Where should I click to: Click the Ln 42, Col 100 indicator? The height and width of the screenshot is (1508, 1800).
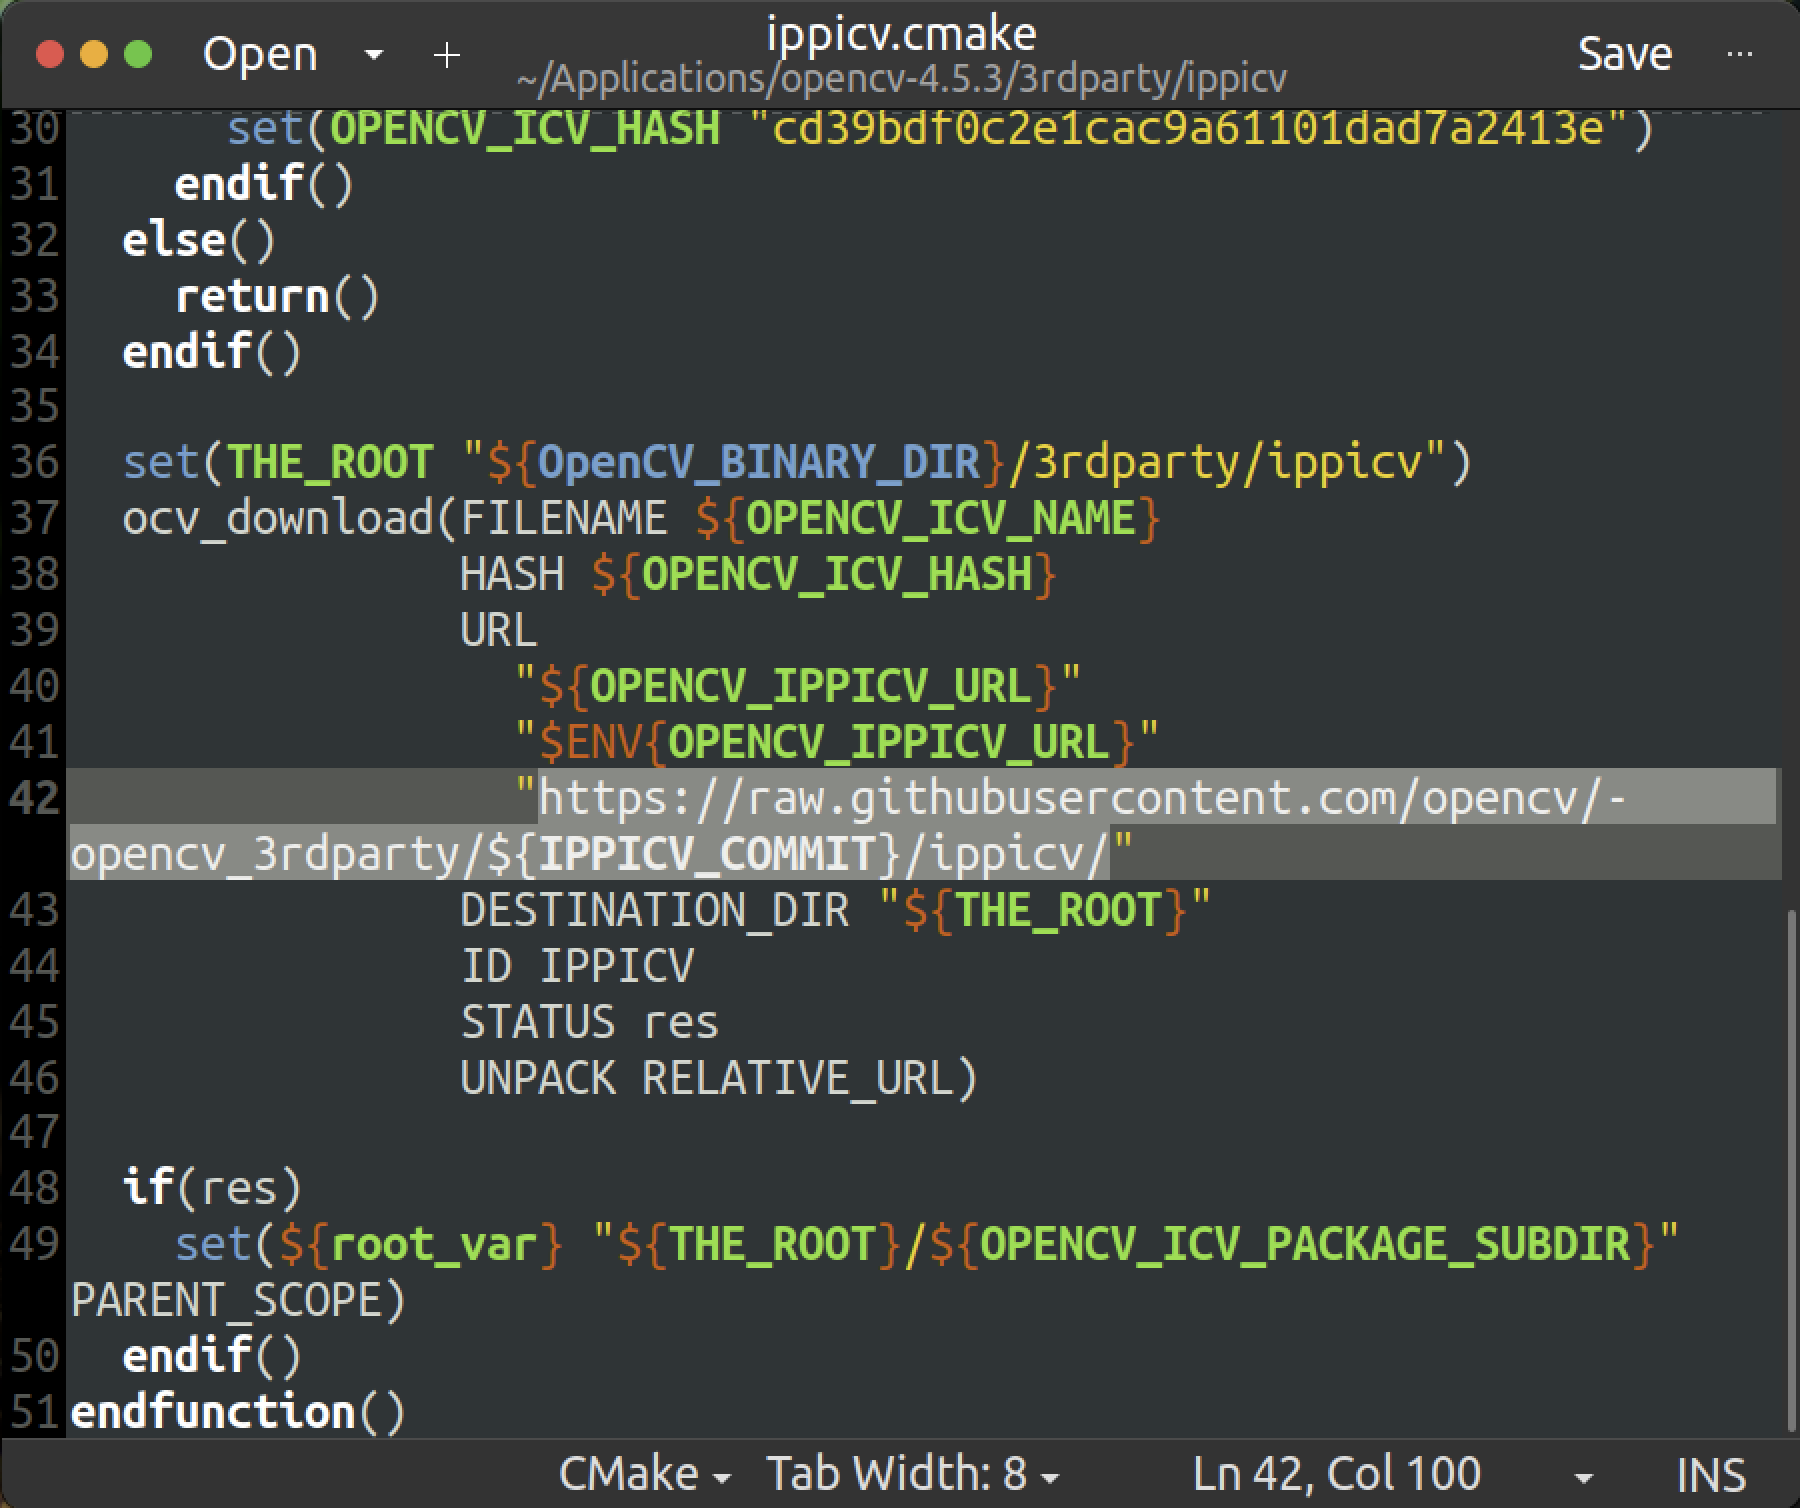tap(1337, 1473)
